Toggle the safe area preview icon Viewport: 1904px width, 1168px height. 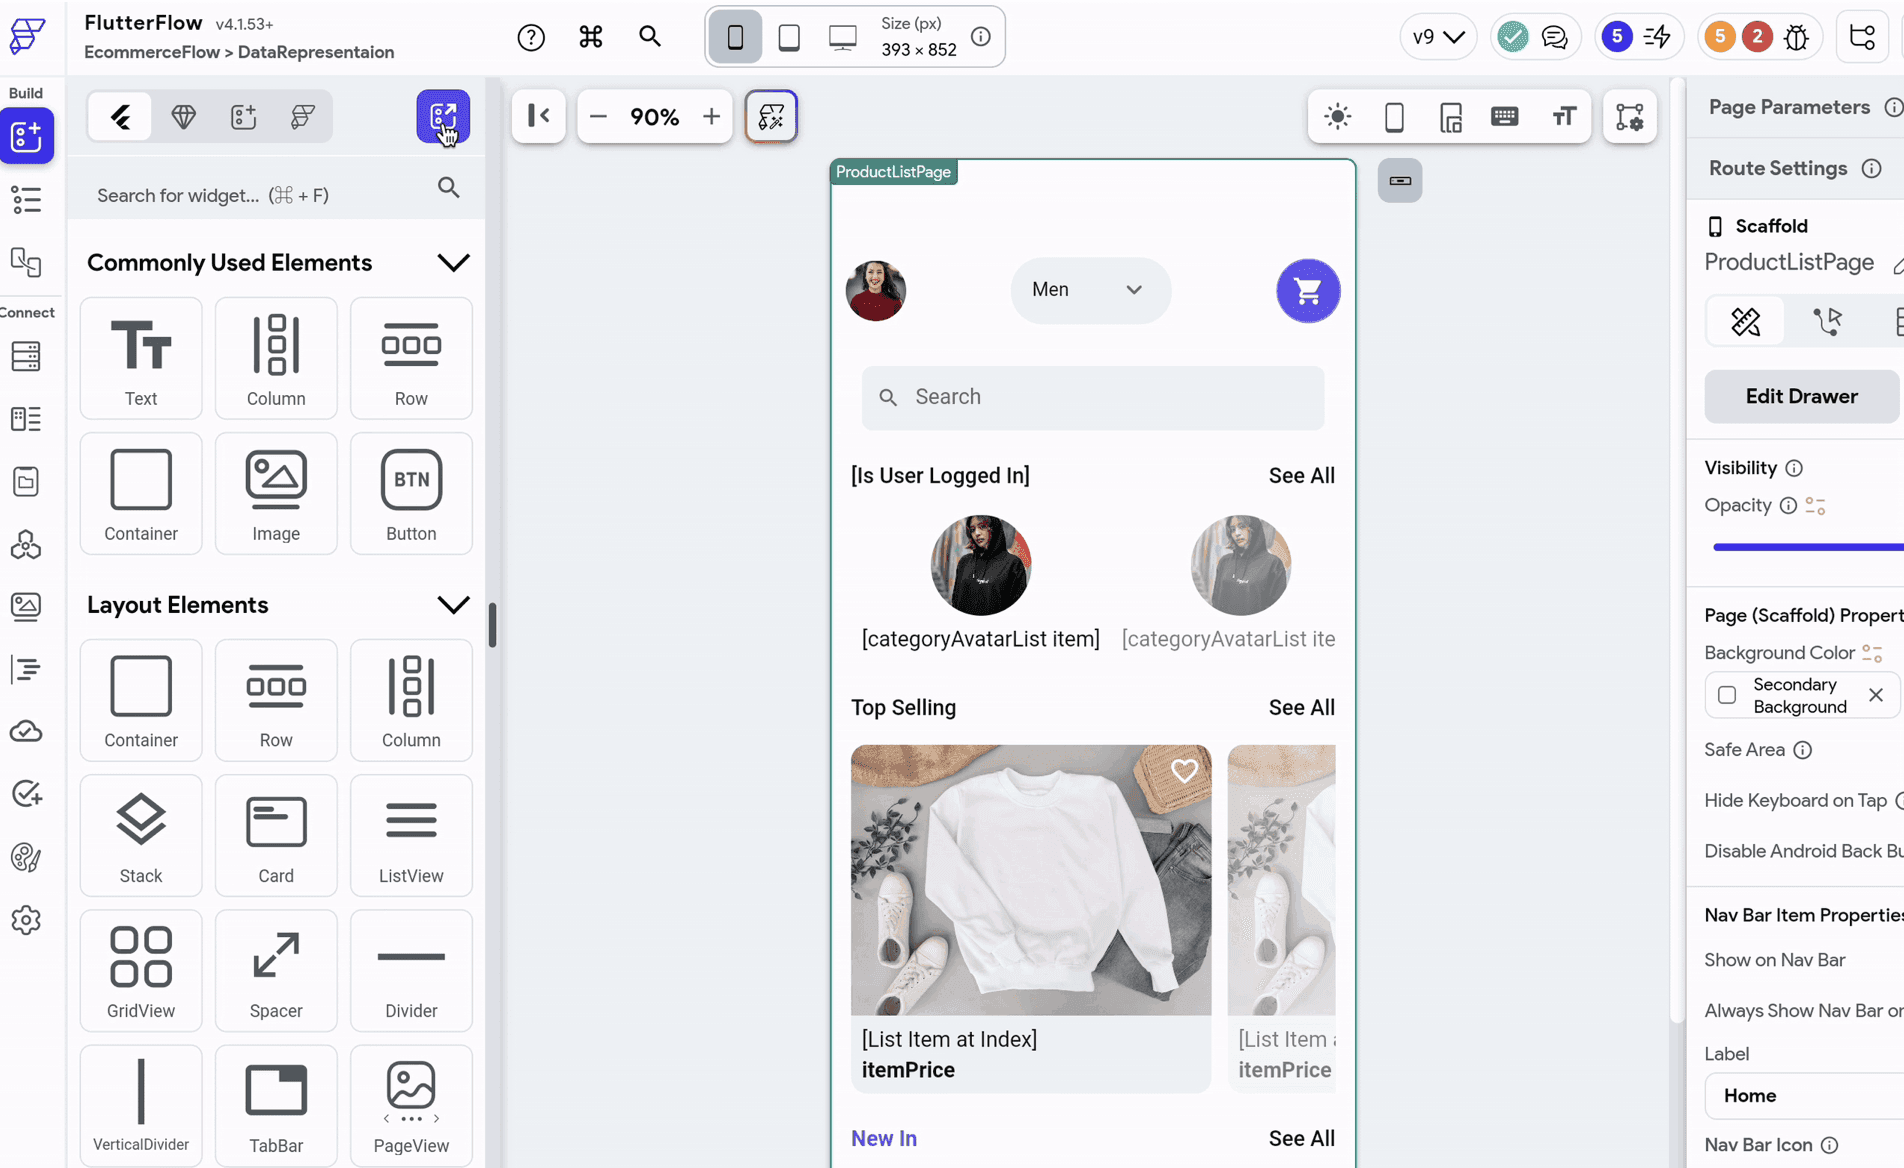tap(1451, 116)
